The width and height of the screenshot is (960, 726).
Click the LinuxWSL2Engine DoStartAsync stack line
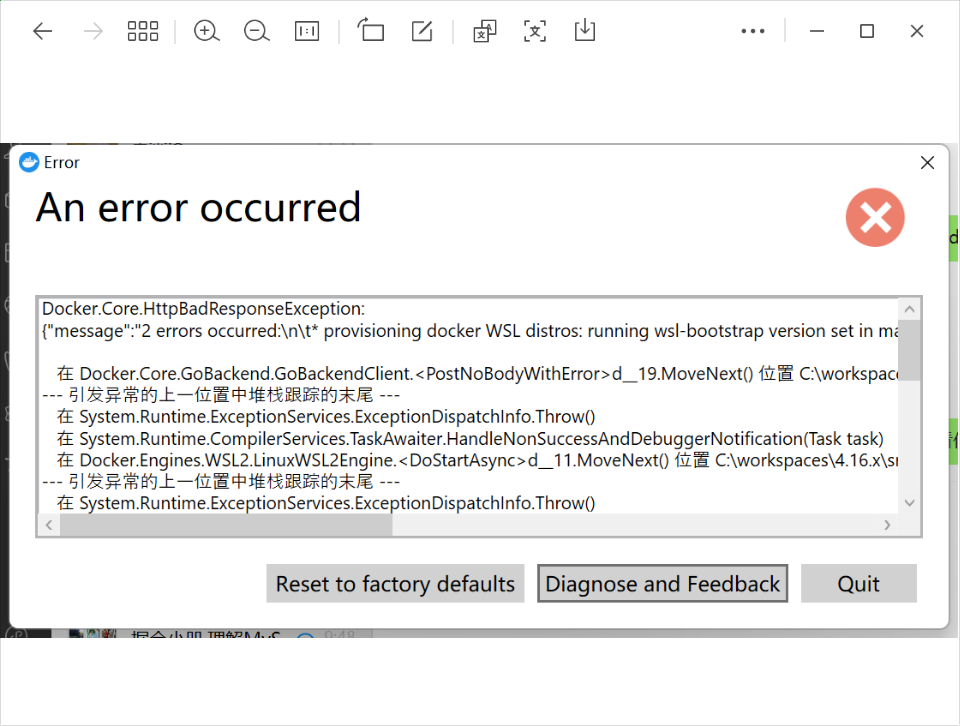tap(477, 460)
